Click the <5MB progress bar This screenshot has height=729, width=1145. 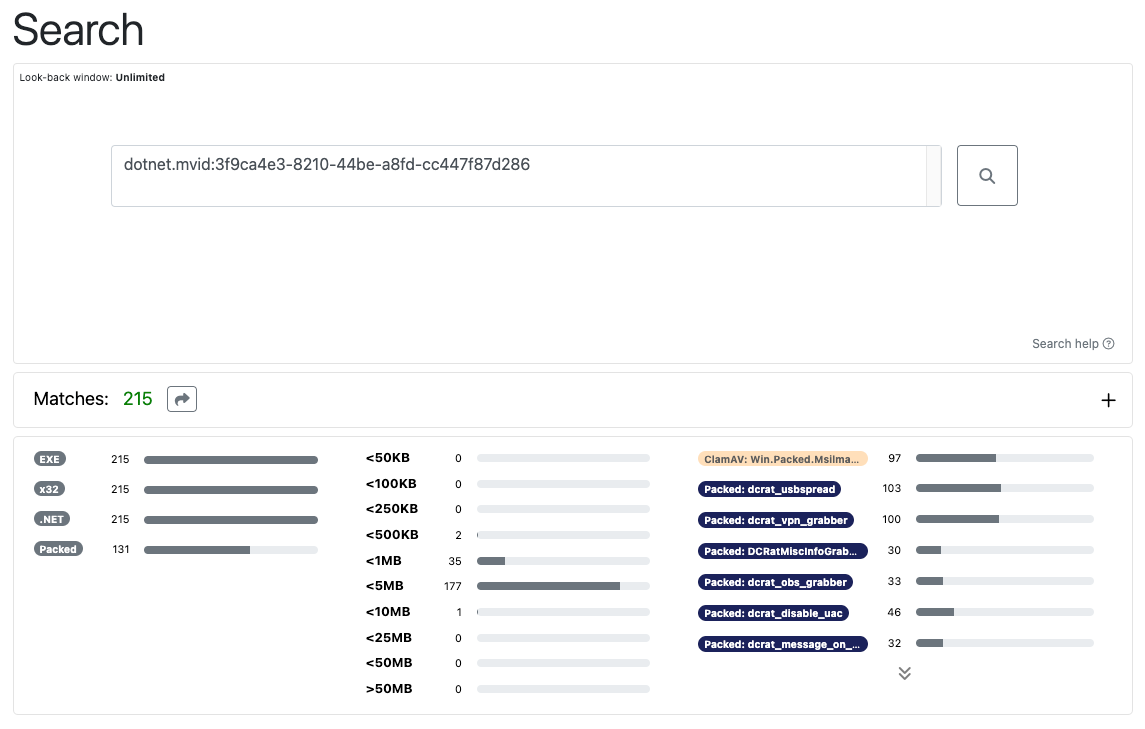click(x=563, y=586)
